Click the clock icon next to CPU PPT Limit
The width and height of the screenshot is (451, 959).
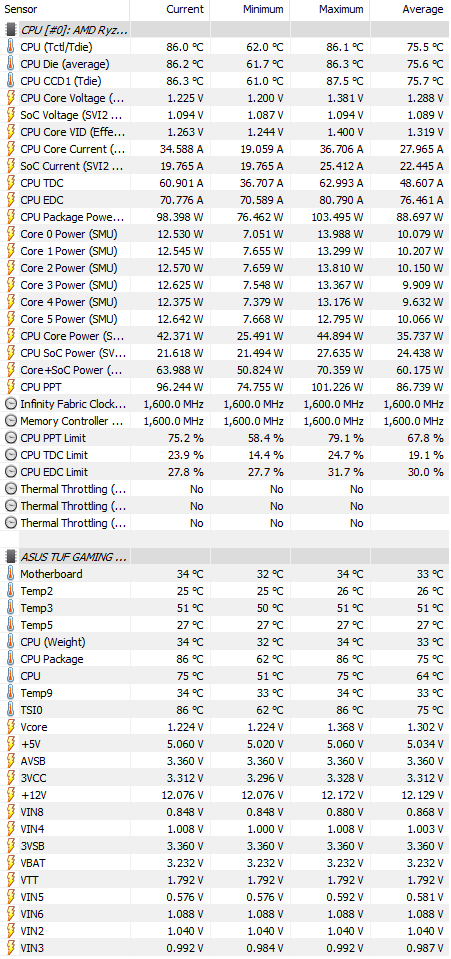10,438
